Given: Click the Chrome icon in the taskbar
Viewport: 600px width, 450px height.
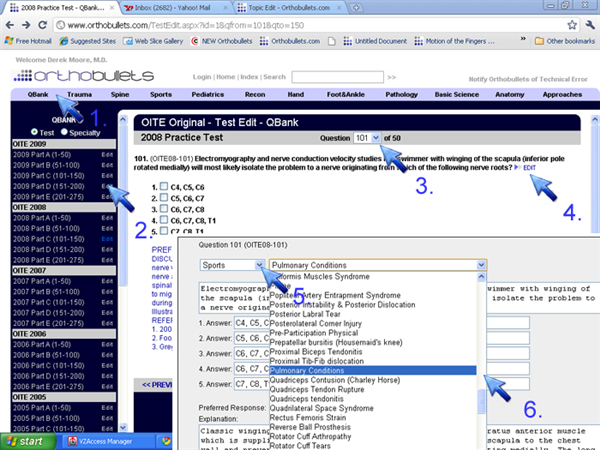Looking at the screenshot, I should 166,441.
